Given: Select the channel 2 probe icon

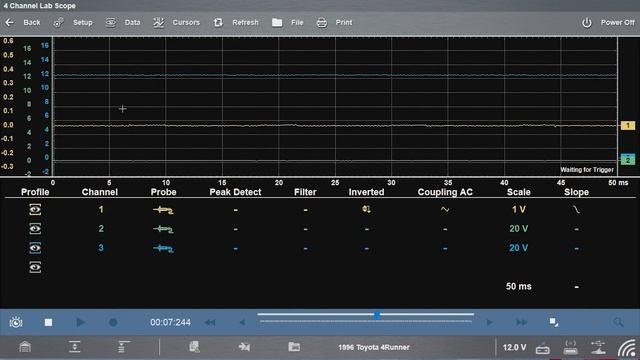Looking at the screenshot, I should (x=163, y=229).
